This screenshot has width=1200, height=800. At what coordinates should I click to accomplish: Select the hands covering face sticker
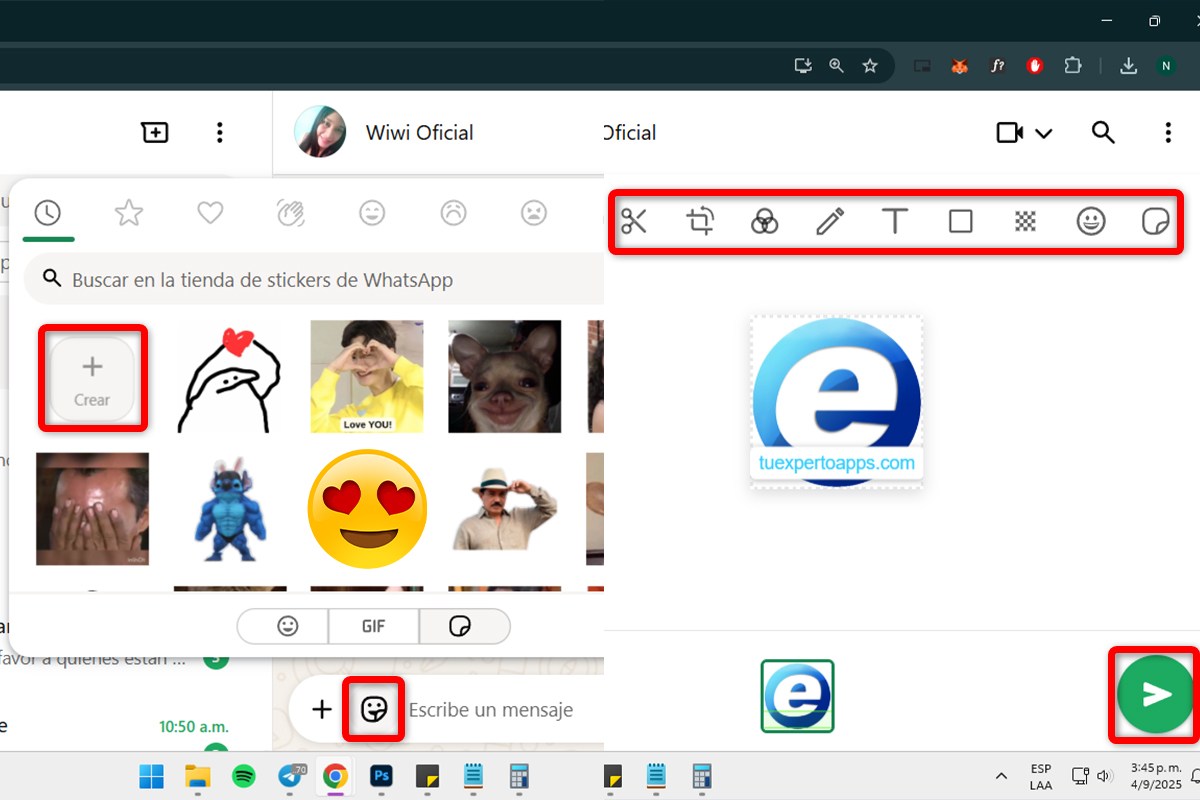(92, 509)
